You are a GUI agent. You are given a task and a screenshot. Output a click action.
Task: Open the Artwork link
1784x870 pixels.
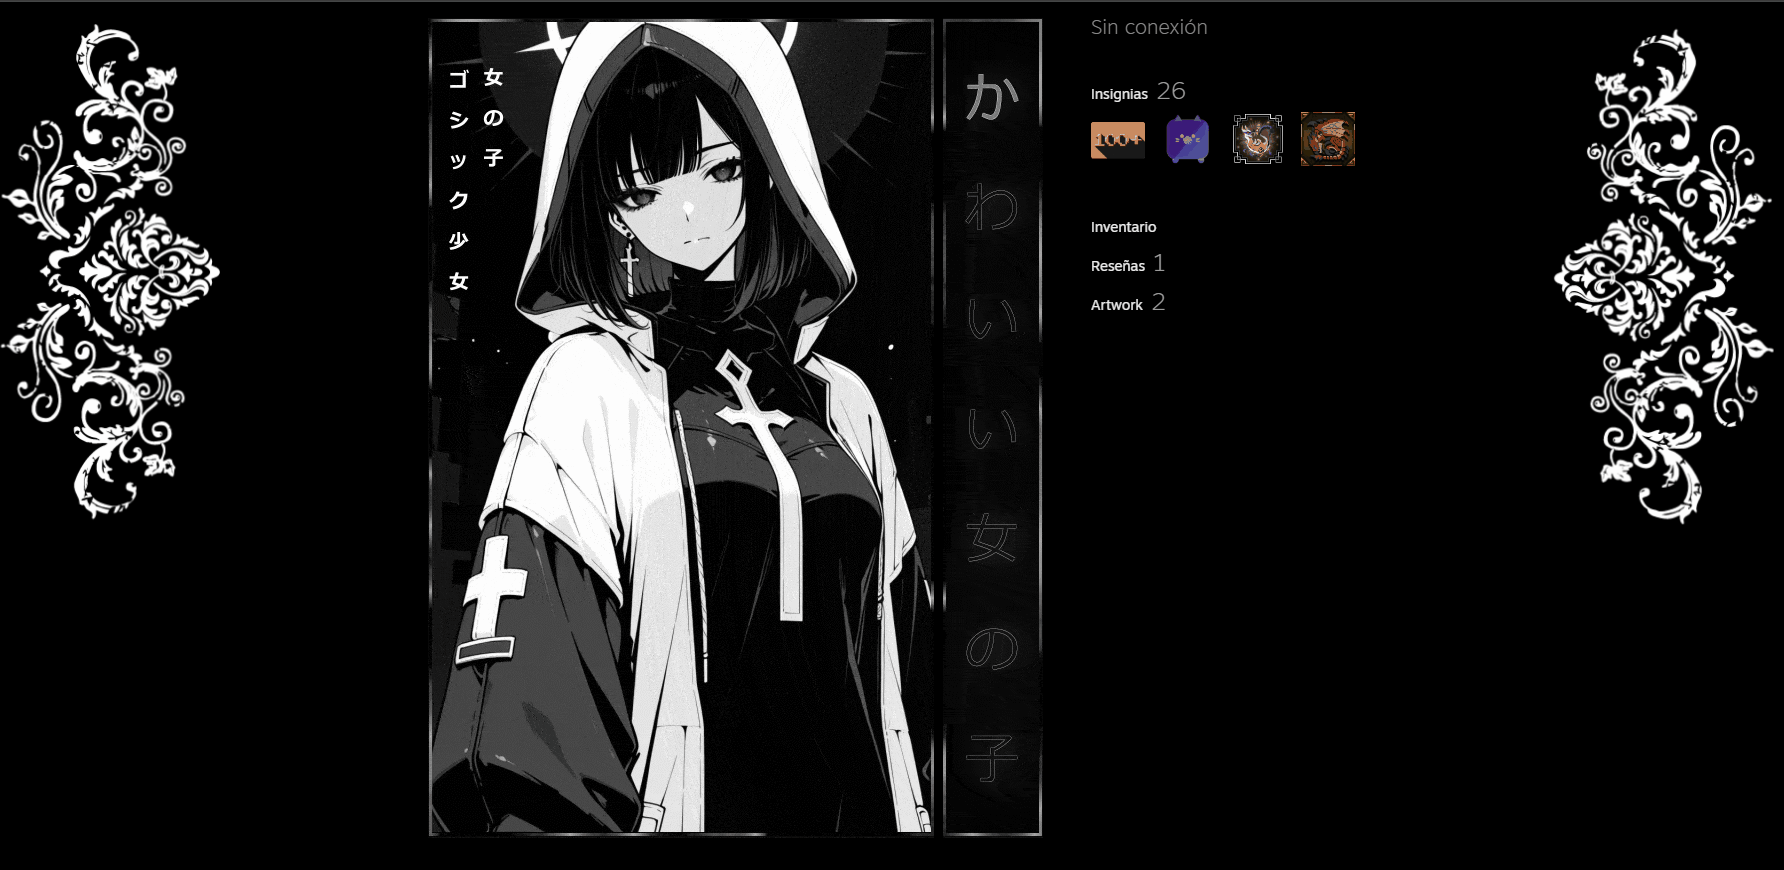coord(1116,305)
